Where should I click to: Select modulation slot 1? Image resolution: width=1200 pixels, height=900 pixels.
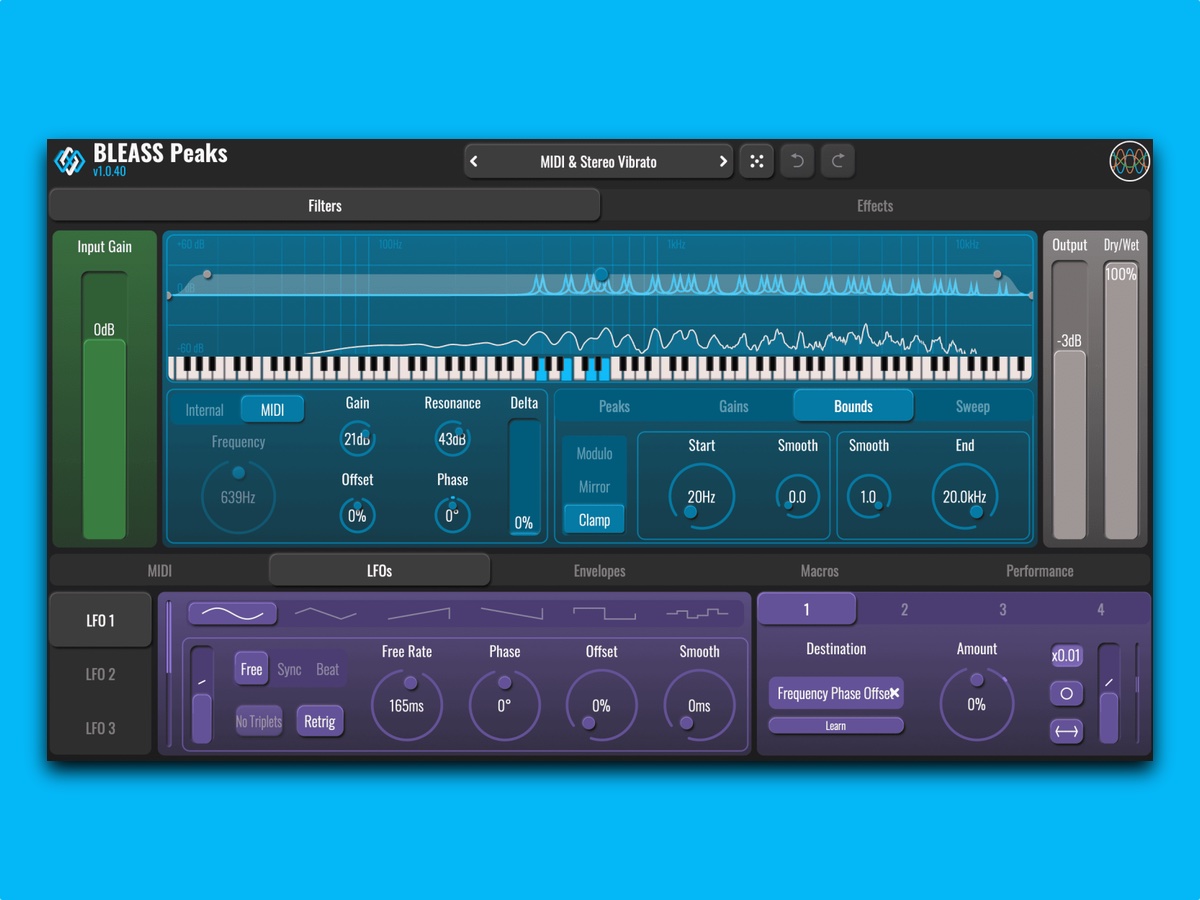pos(807,609)
